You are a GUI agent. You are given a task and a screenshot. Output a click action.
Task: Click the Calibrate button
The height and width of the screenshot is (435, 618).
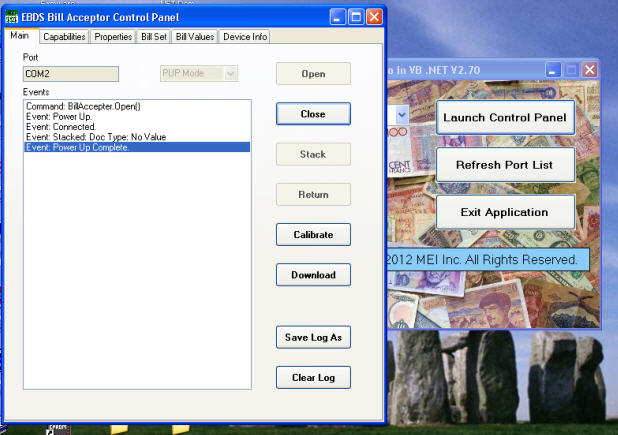[313, 234]
